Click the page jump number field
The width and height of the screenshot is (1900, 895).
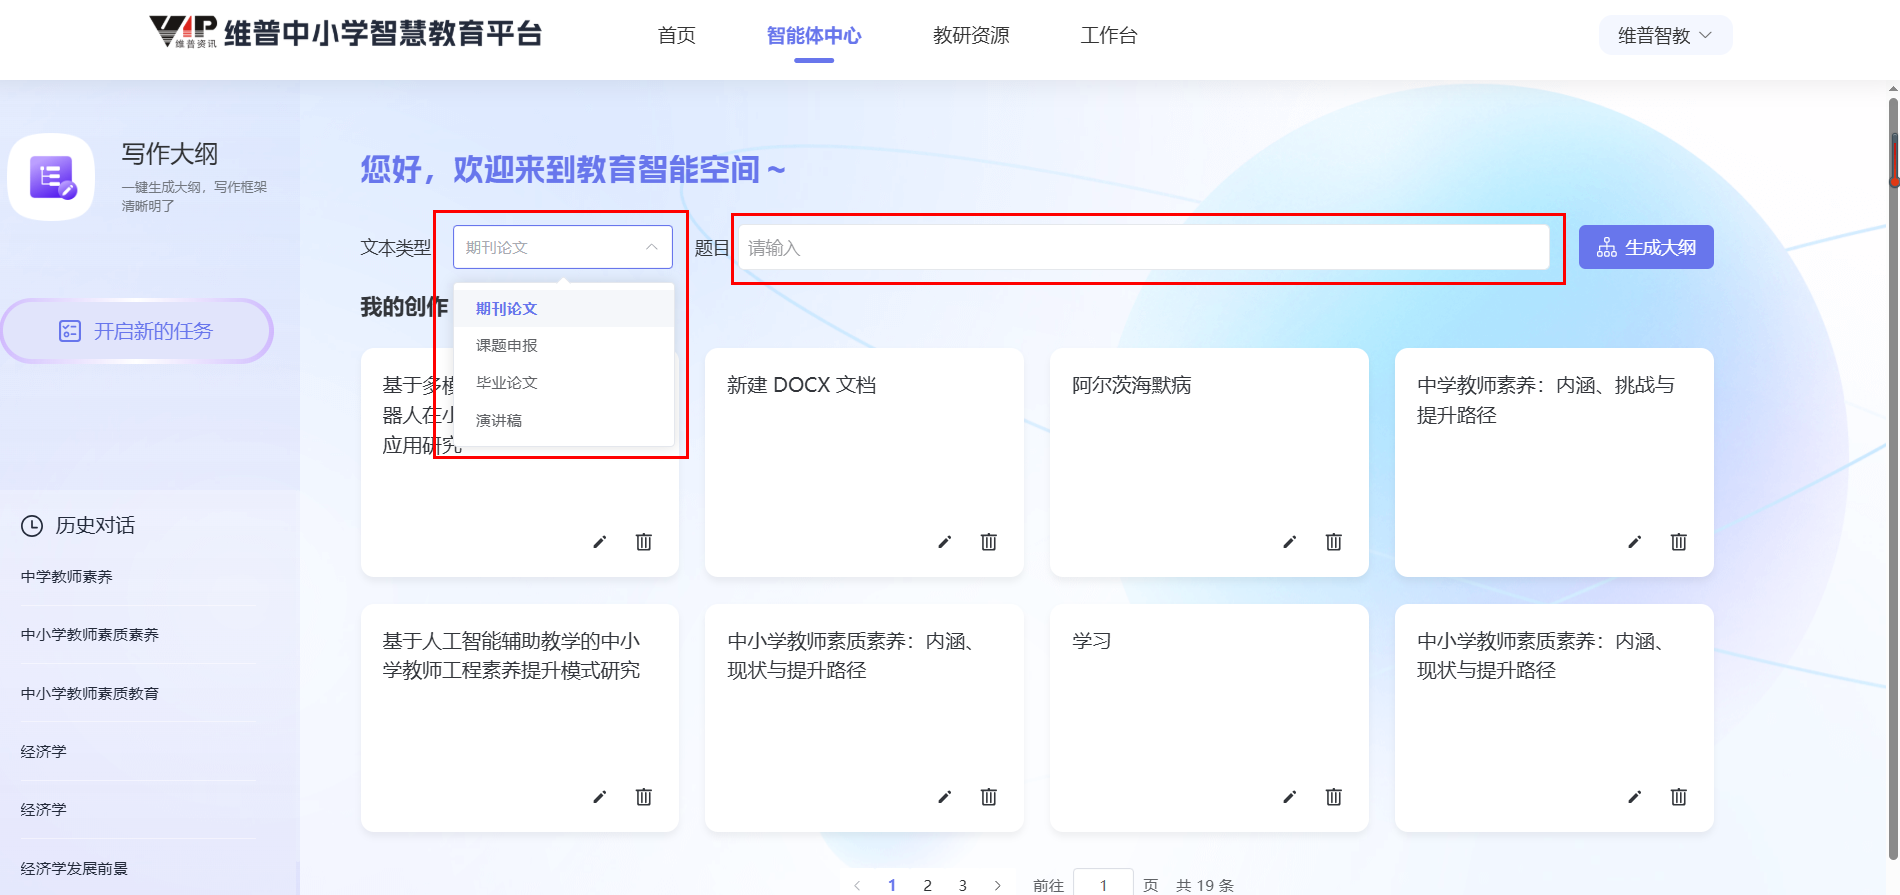[1103, 884]
